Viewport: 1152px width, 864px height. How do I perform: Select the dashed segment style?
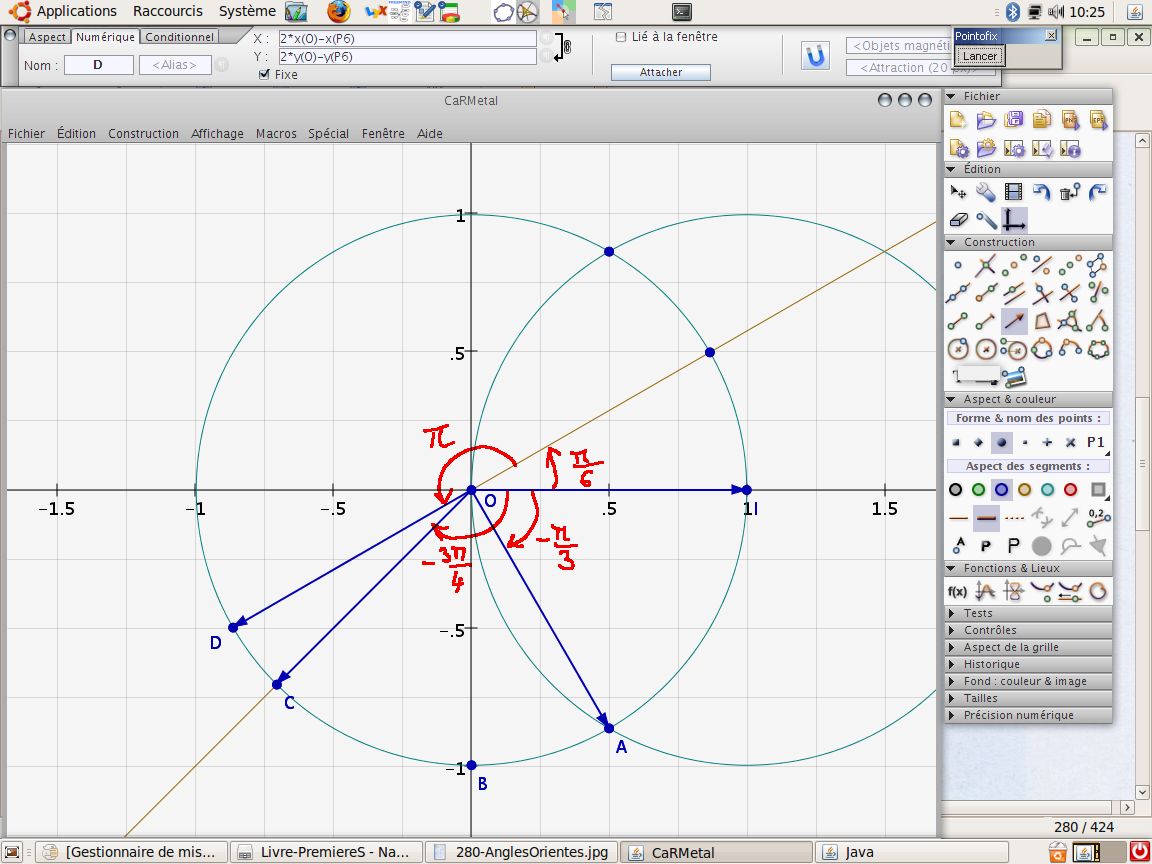[x=1014, y=518]
